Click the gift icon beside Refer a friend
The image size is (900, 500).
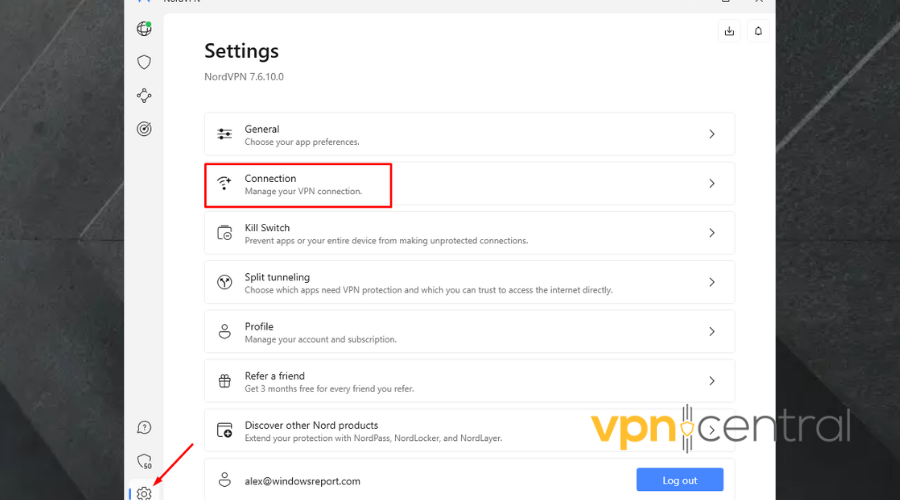pos(224,381)
